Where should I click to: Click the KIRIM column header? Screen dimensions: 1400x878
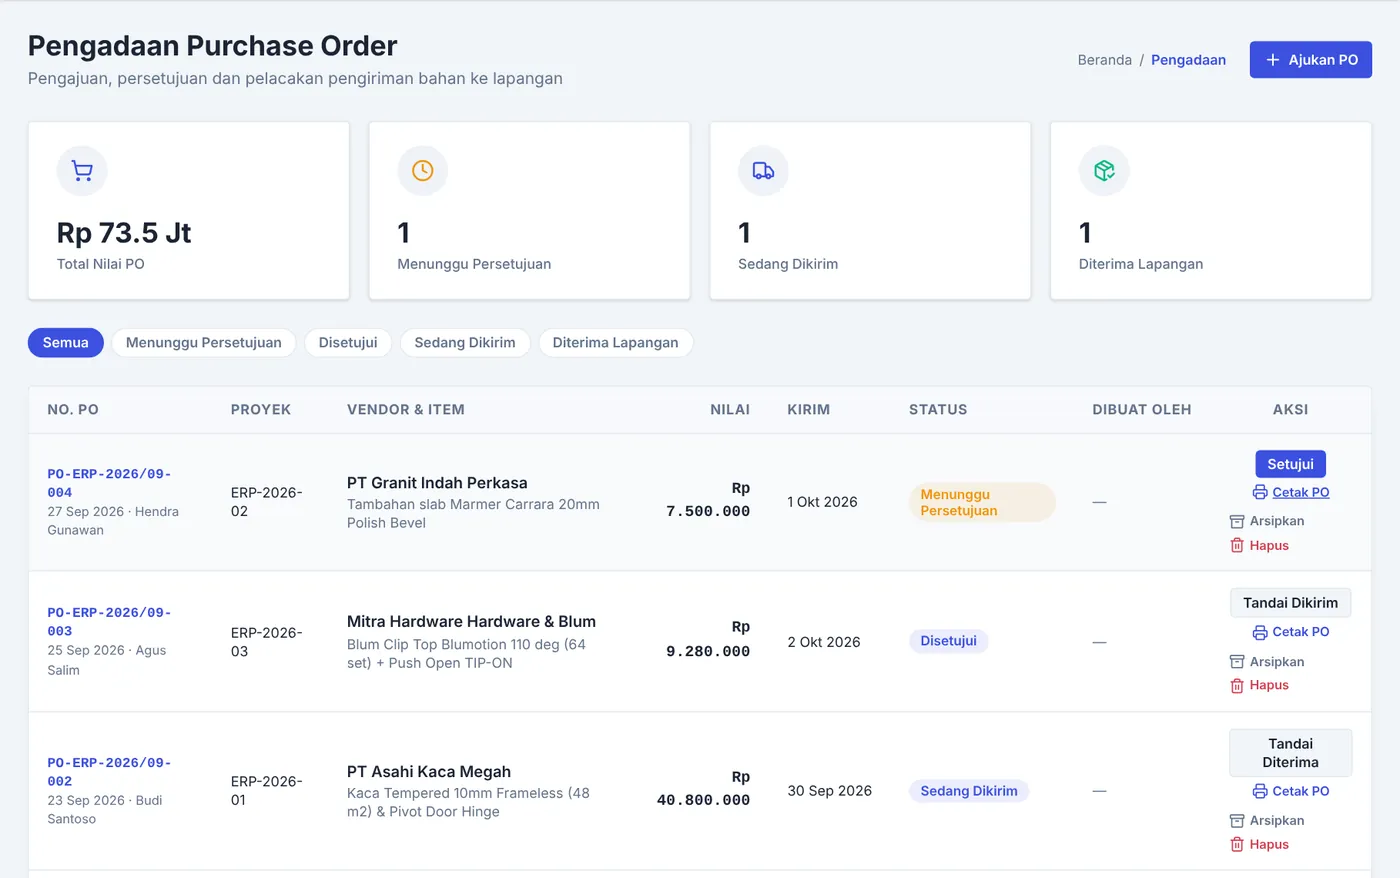809,410
